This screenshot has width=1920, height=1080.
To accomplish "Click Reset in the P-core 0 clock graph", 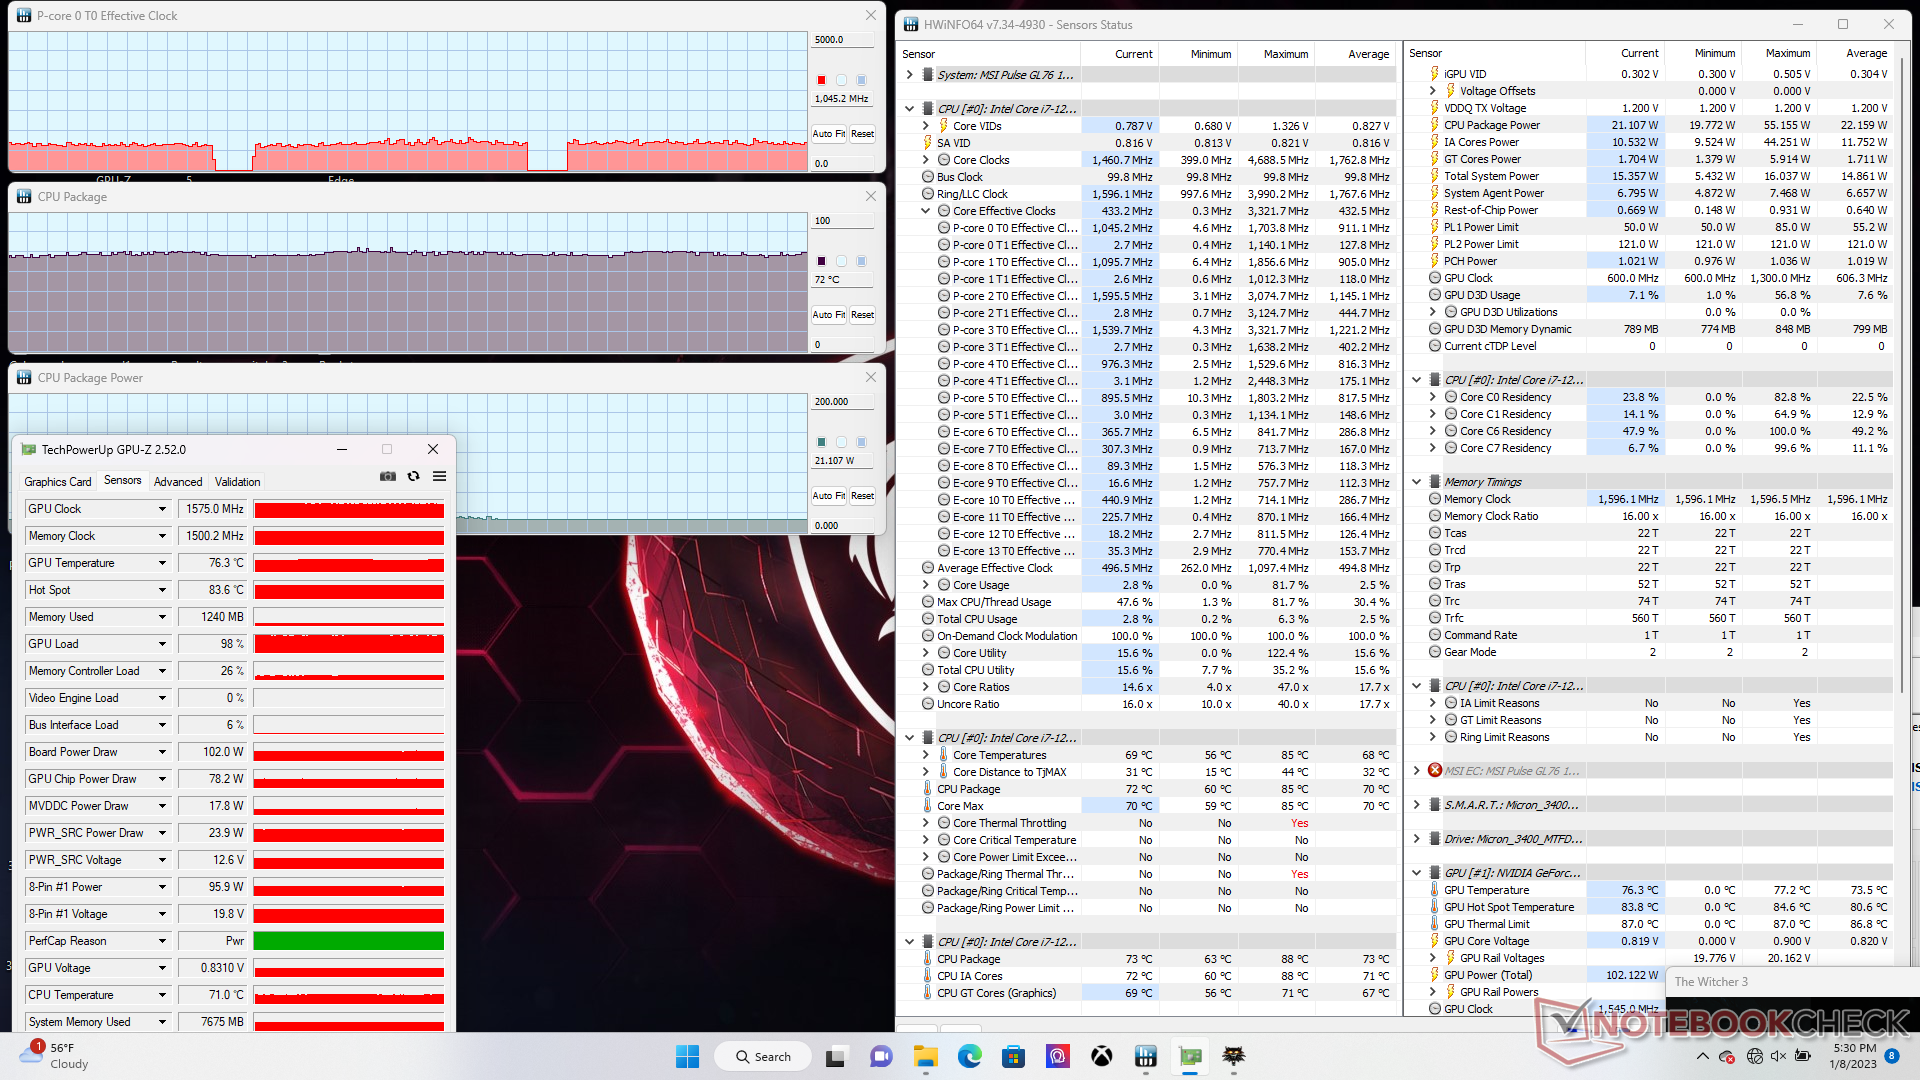I will pyautogui.click(x=862, y=134).
